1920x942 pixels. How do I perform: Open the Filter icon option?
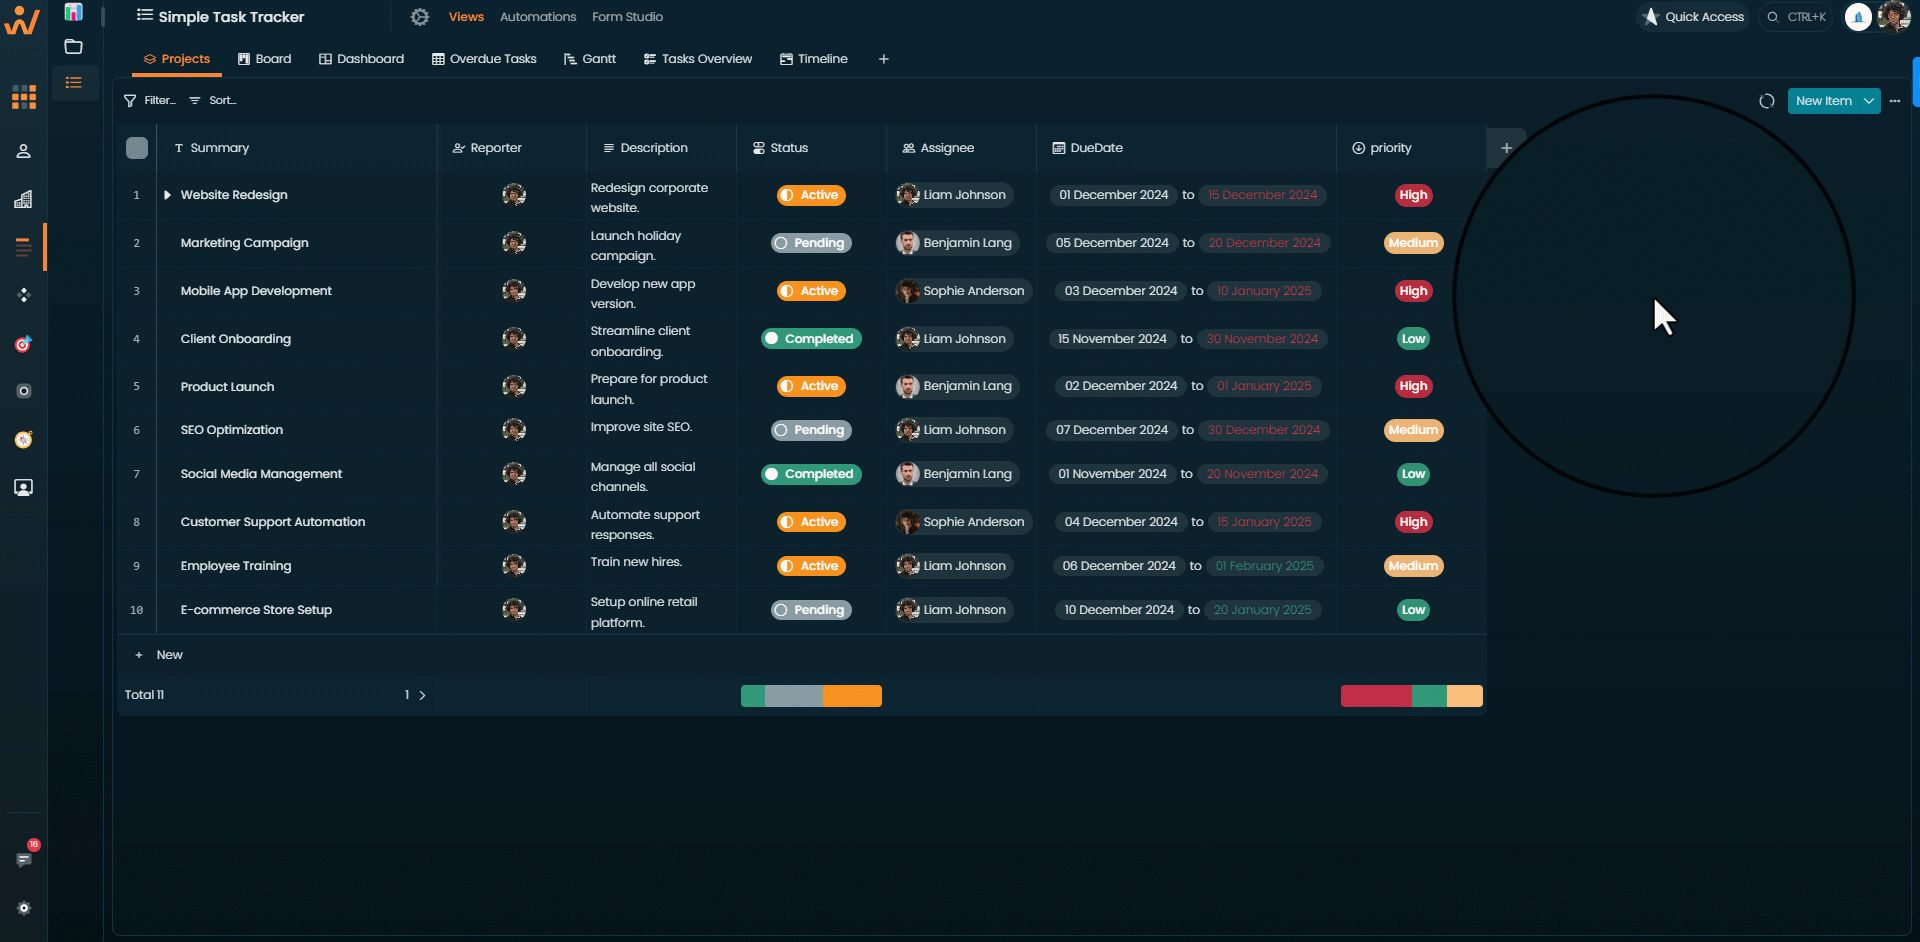[x=150, y=101]
